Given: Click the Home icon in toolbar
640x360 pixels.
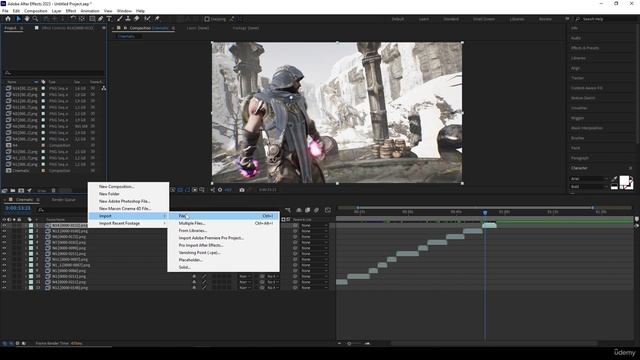Looking at the screenshot, I should (8, 19).
